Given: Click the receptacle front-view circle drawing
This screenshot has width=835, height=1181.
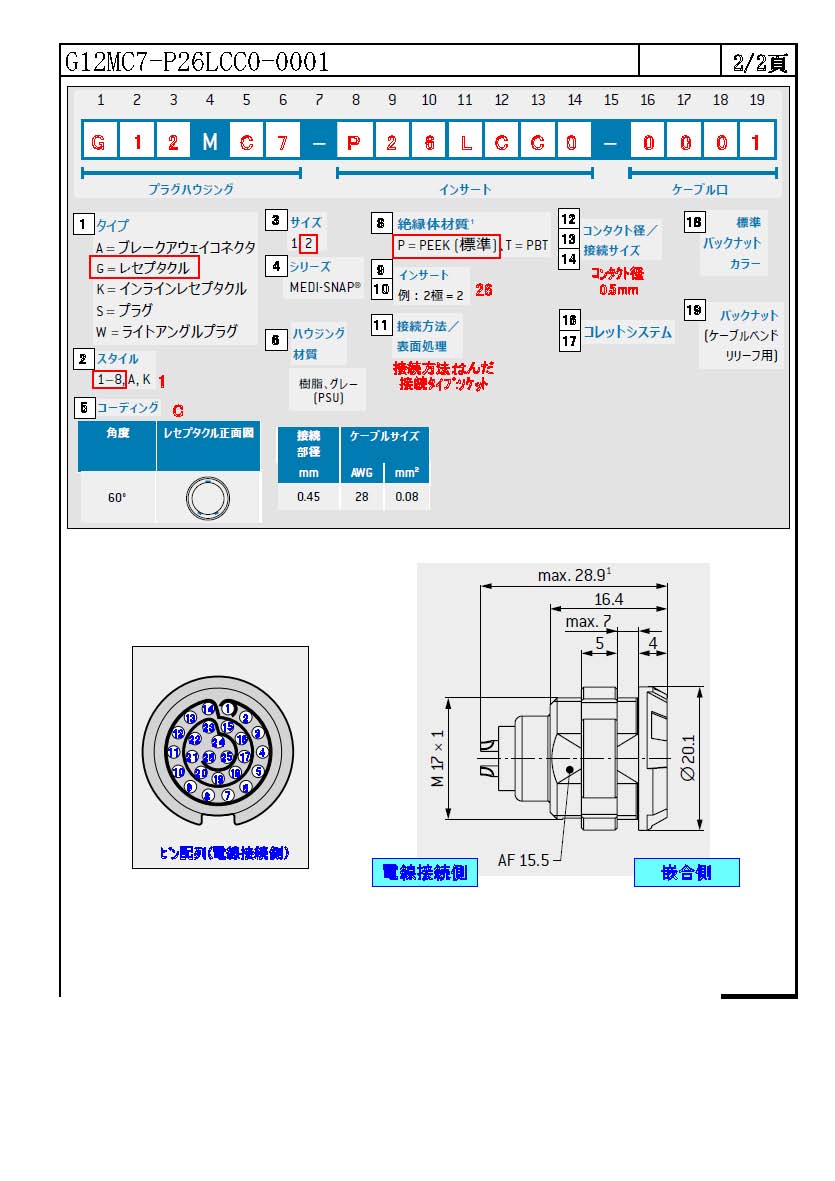Looking at the screenshot, I should [x=208, y=498].
